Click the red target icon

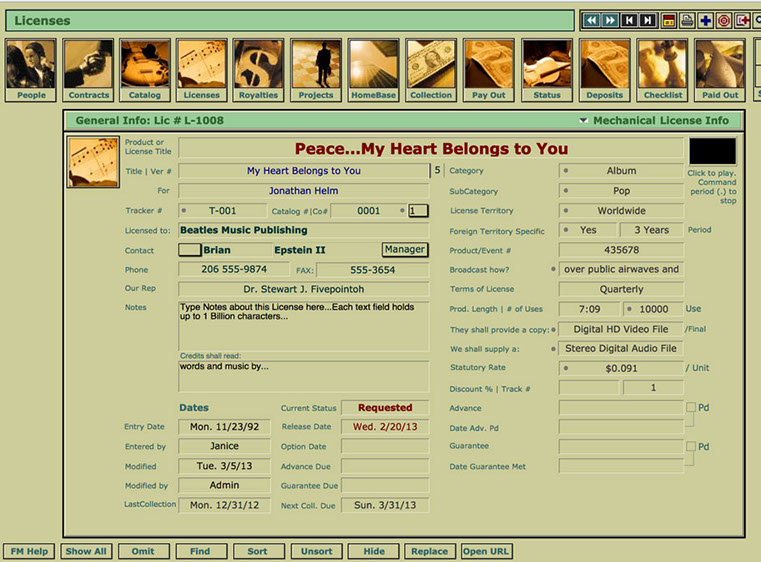pyautogui.click(x=724, y=20)
